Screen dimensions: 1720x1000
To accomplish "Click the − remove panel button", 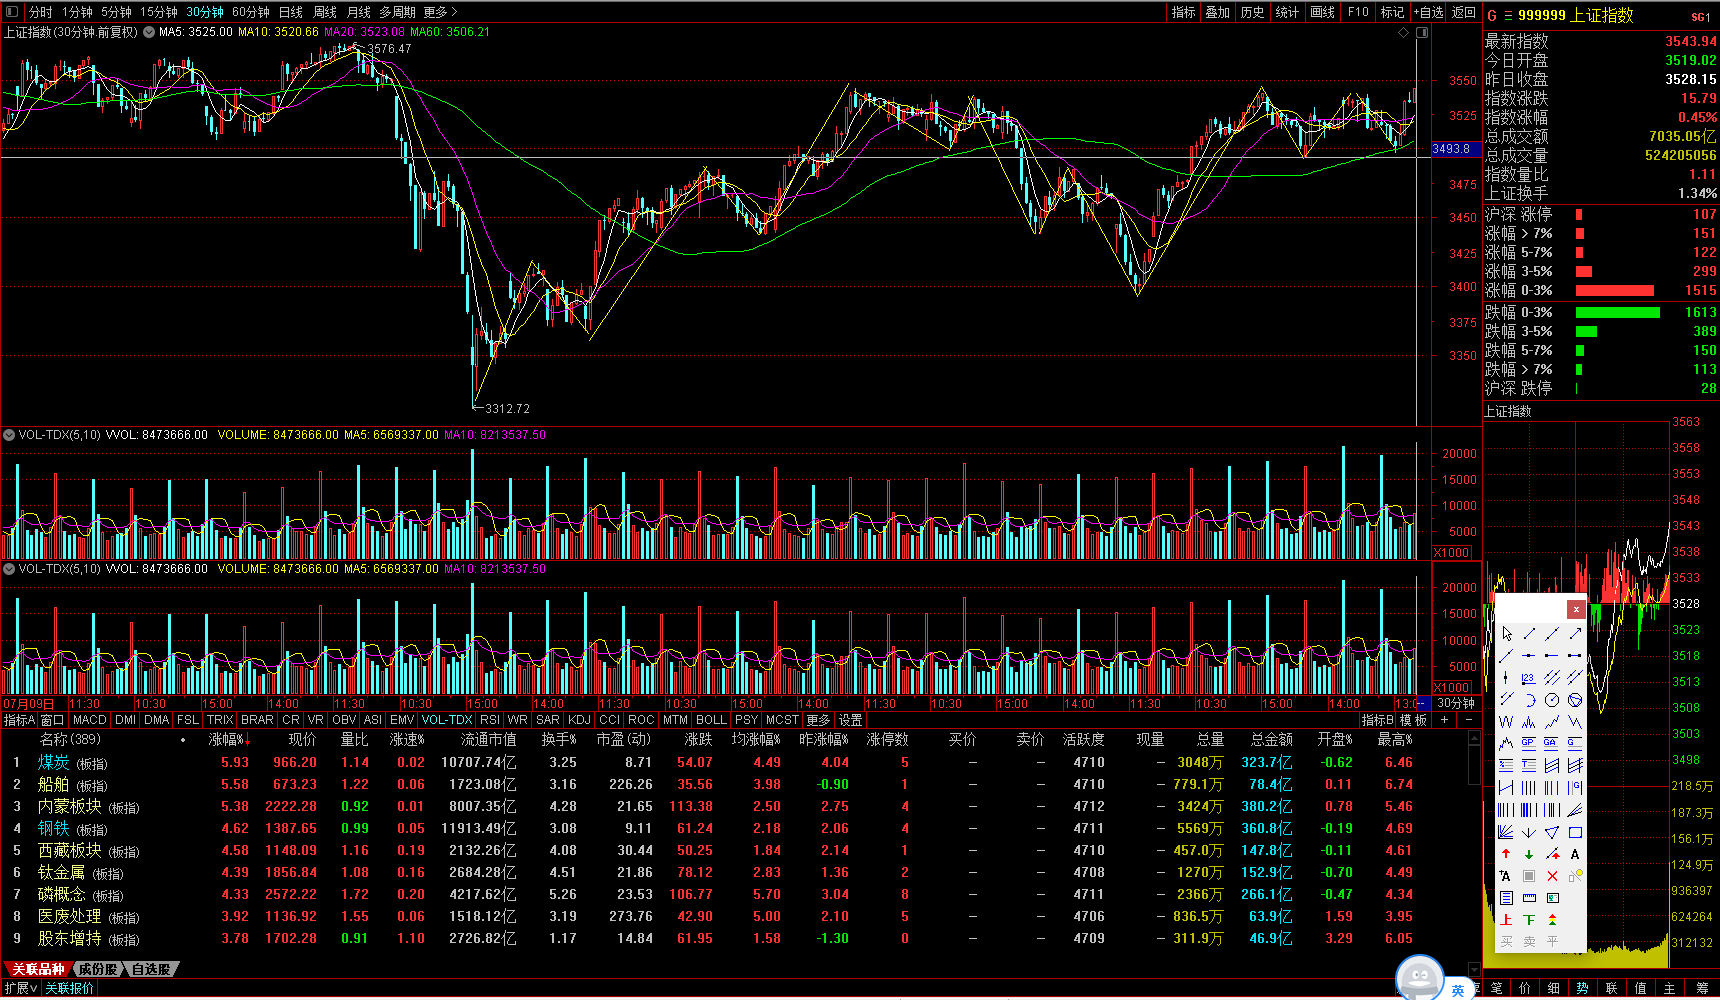I will 1468,720.
